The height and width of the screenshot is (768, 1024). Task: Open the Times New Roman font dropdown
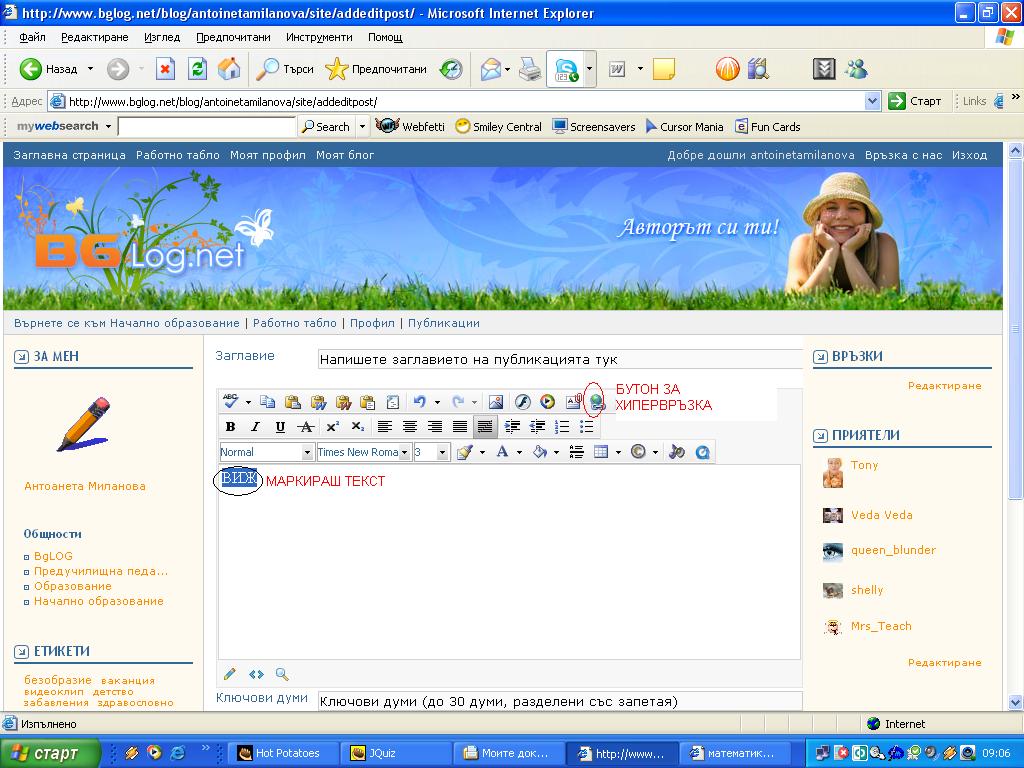363,452
